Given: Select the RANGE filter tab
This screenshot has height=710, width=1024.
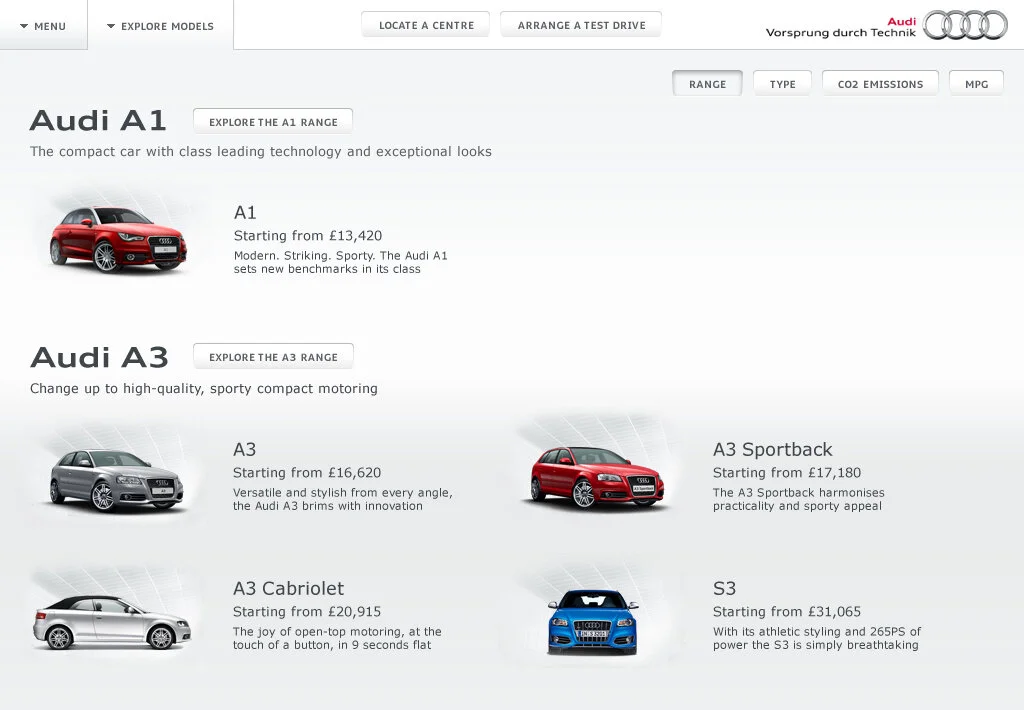Looking at the screenshot, I should pos(707,84).
